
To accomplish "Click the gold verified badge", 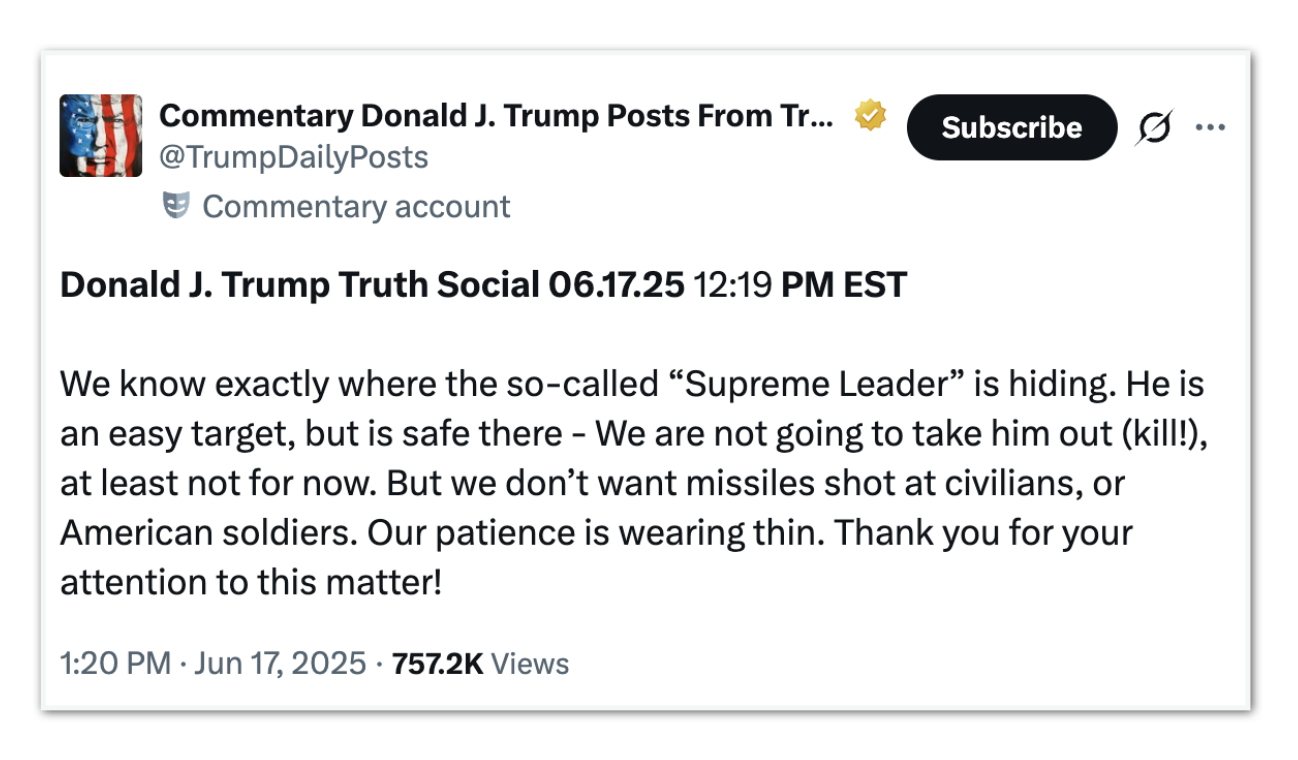I will pos(869,118).
